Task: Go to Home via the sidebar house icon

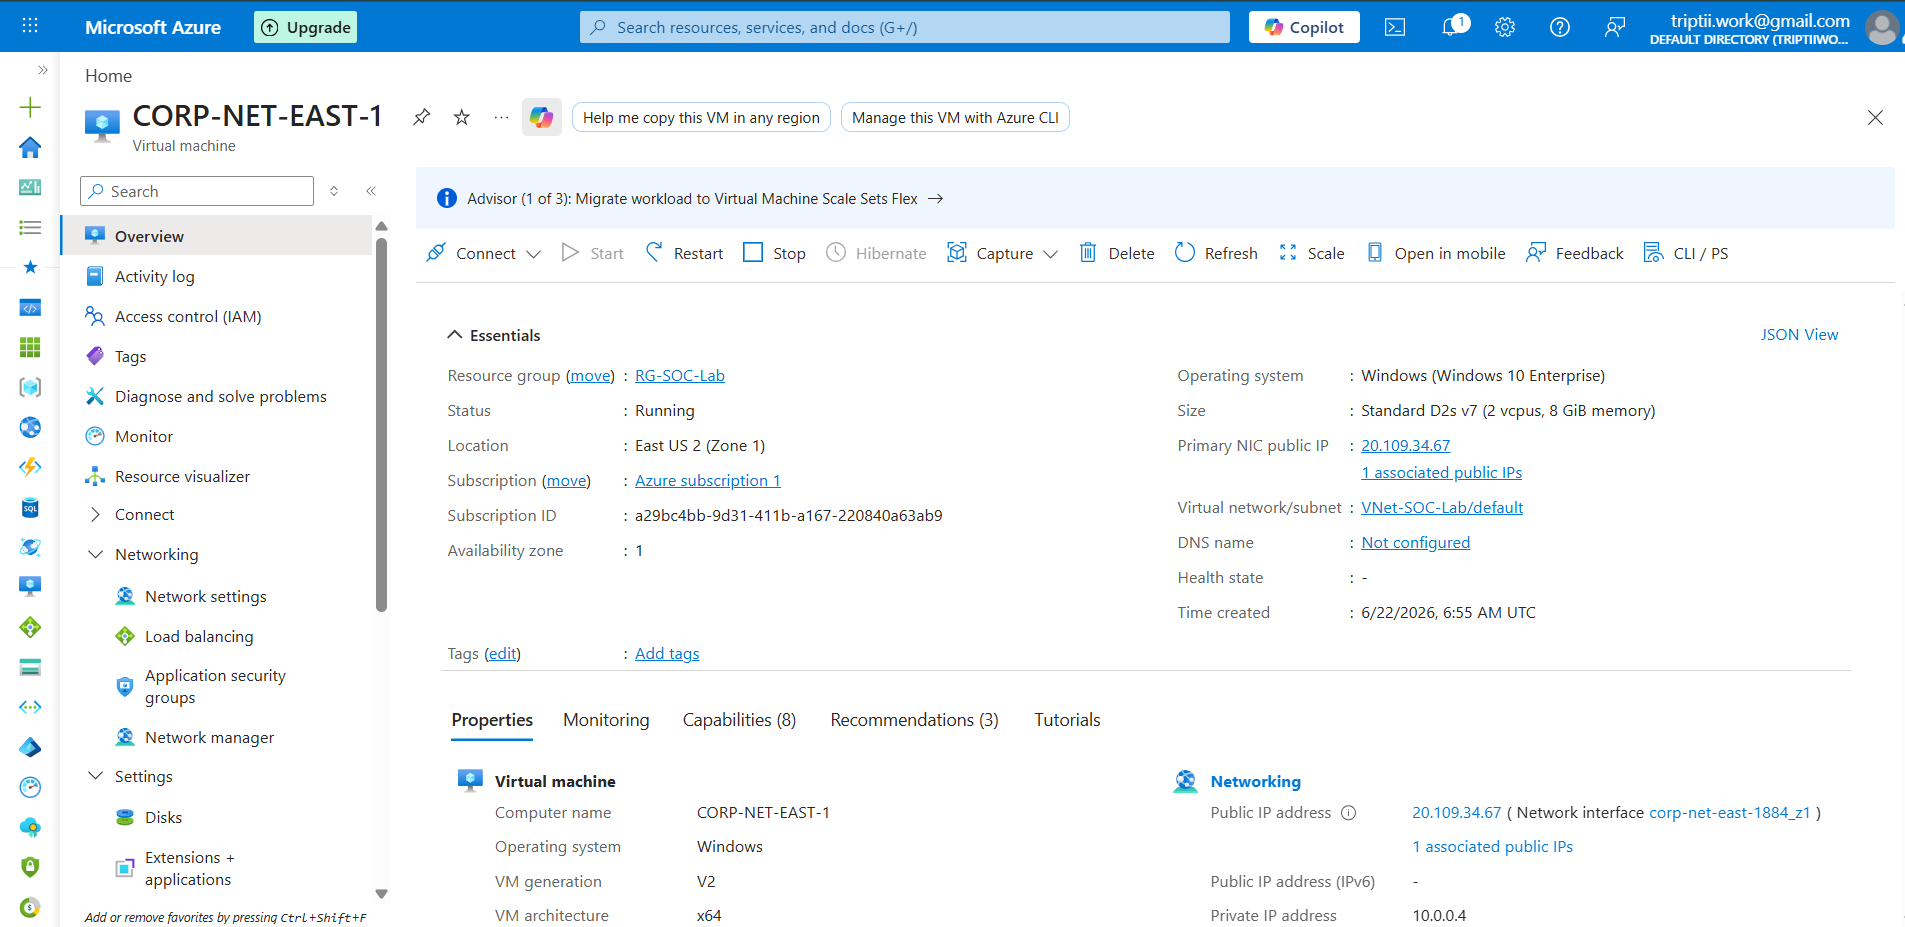Action: pyautogui.click(x=30, y=147)
